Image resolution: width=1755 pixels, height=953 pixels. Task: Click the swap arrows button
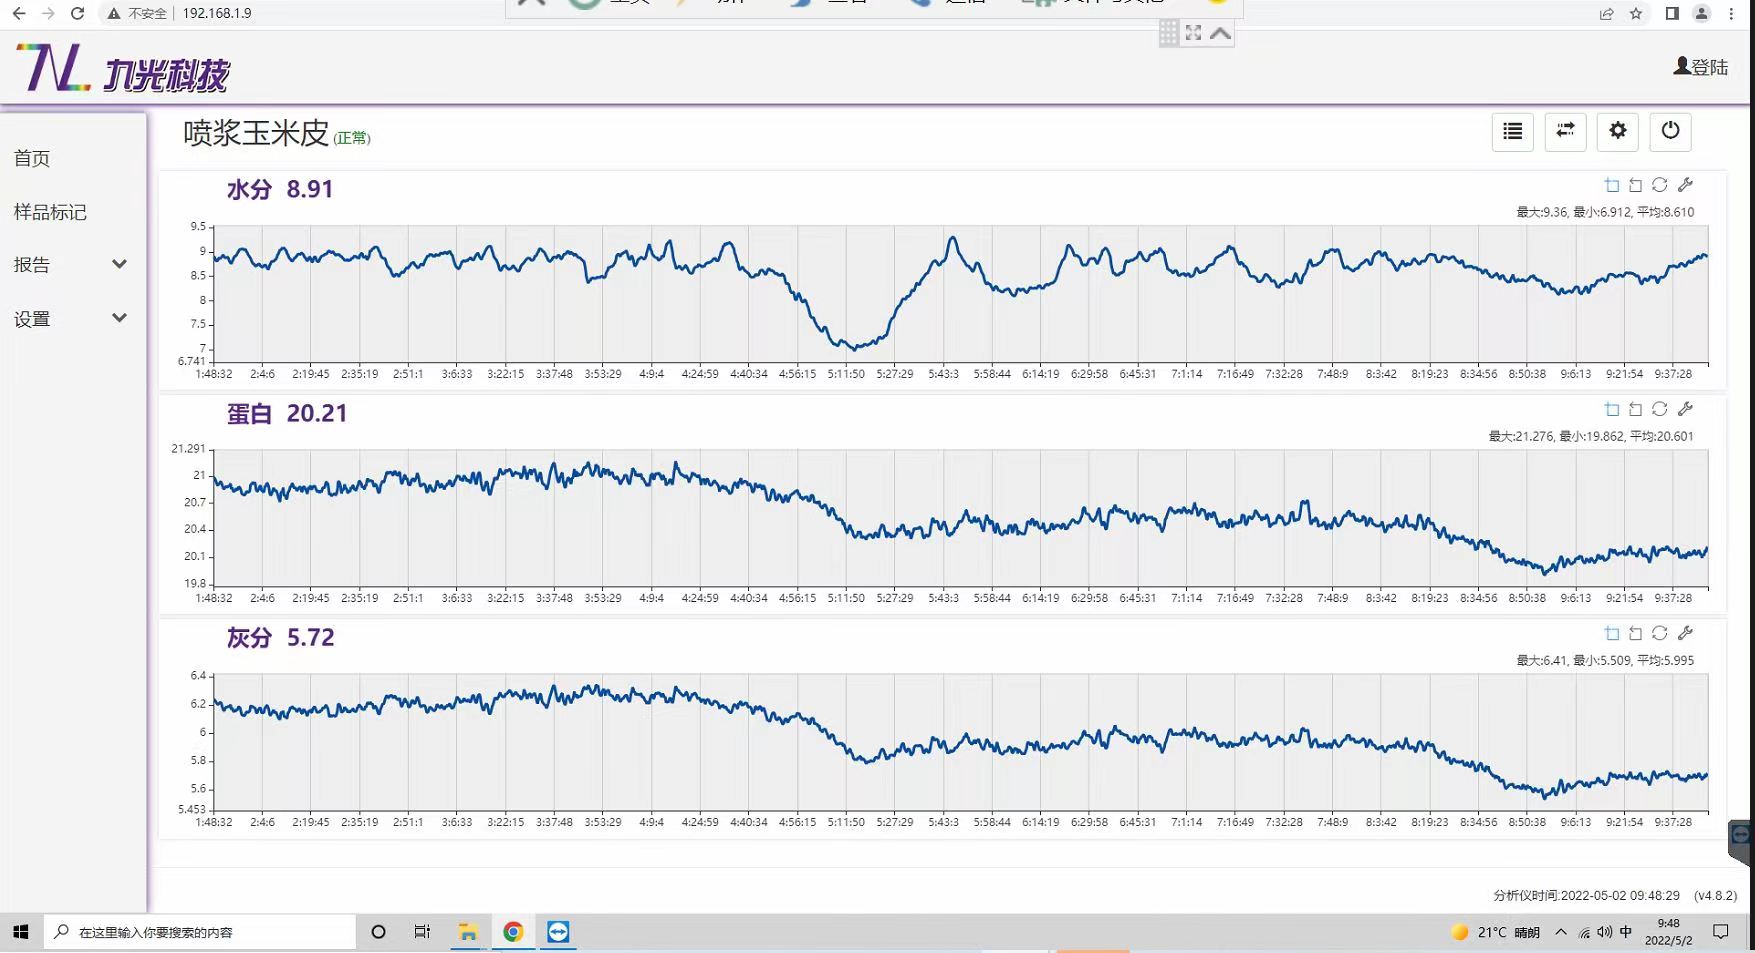coord(1565,131)
